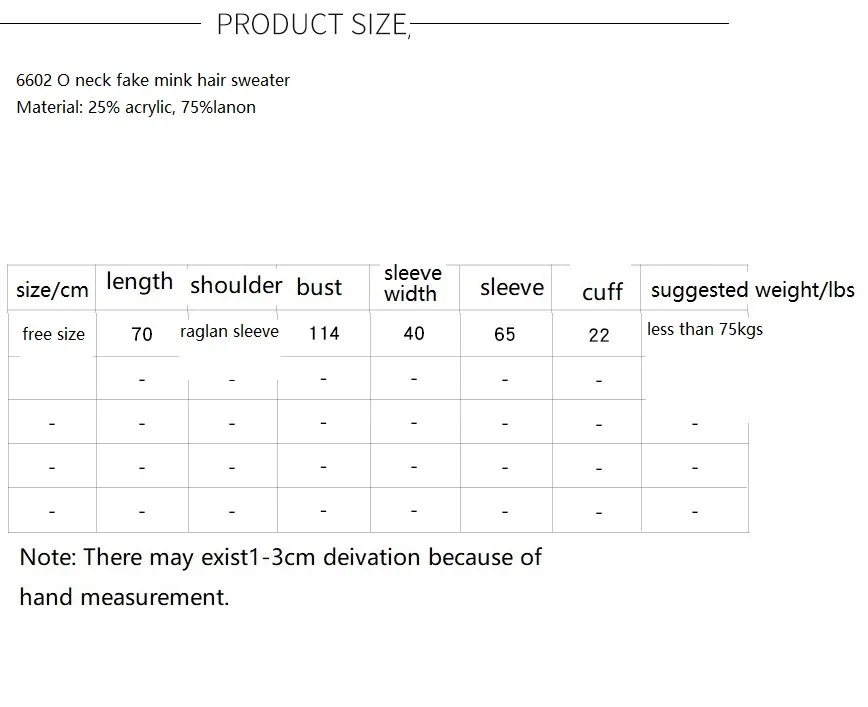Click the bust column header

point(319,287)
